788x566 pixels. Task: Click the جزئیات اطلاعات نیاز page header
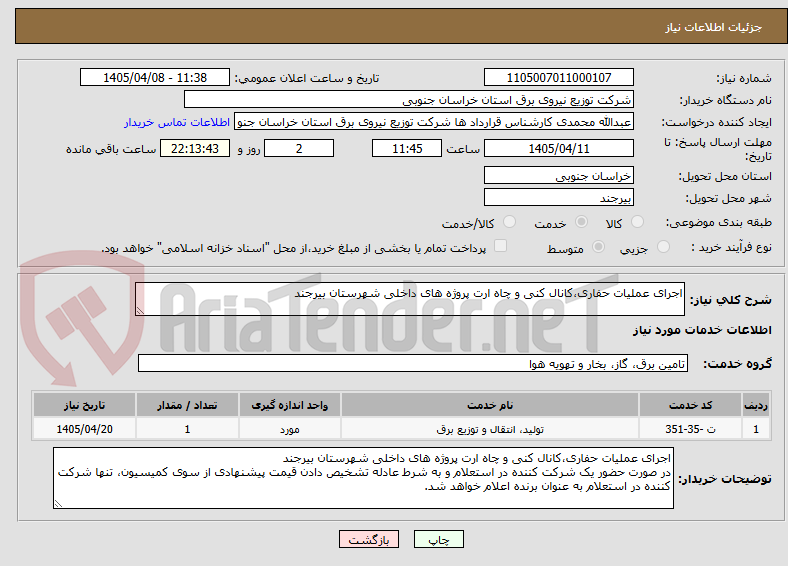coord(714,27)
